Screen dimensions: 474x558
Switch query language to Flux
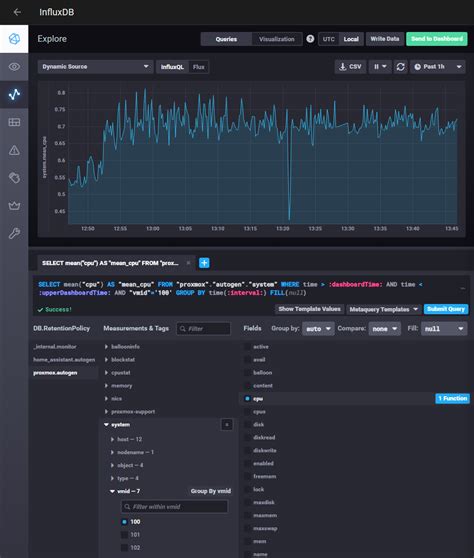199,67
